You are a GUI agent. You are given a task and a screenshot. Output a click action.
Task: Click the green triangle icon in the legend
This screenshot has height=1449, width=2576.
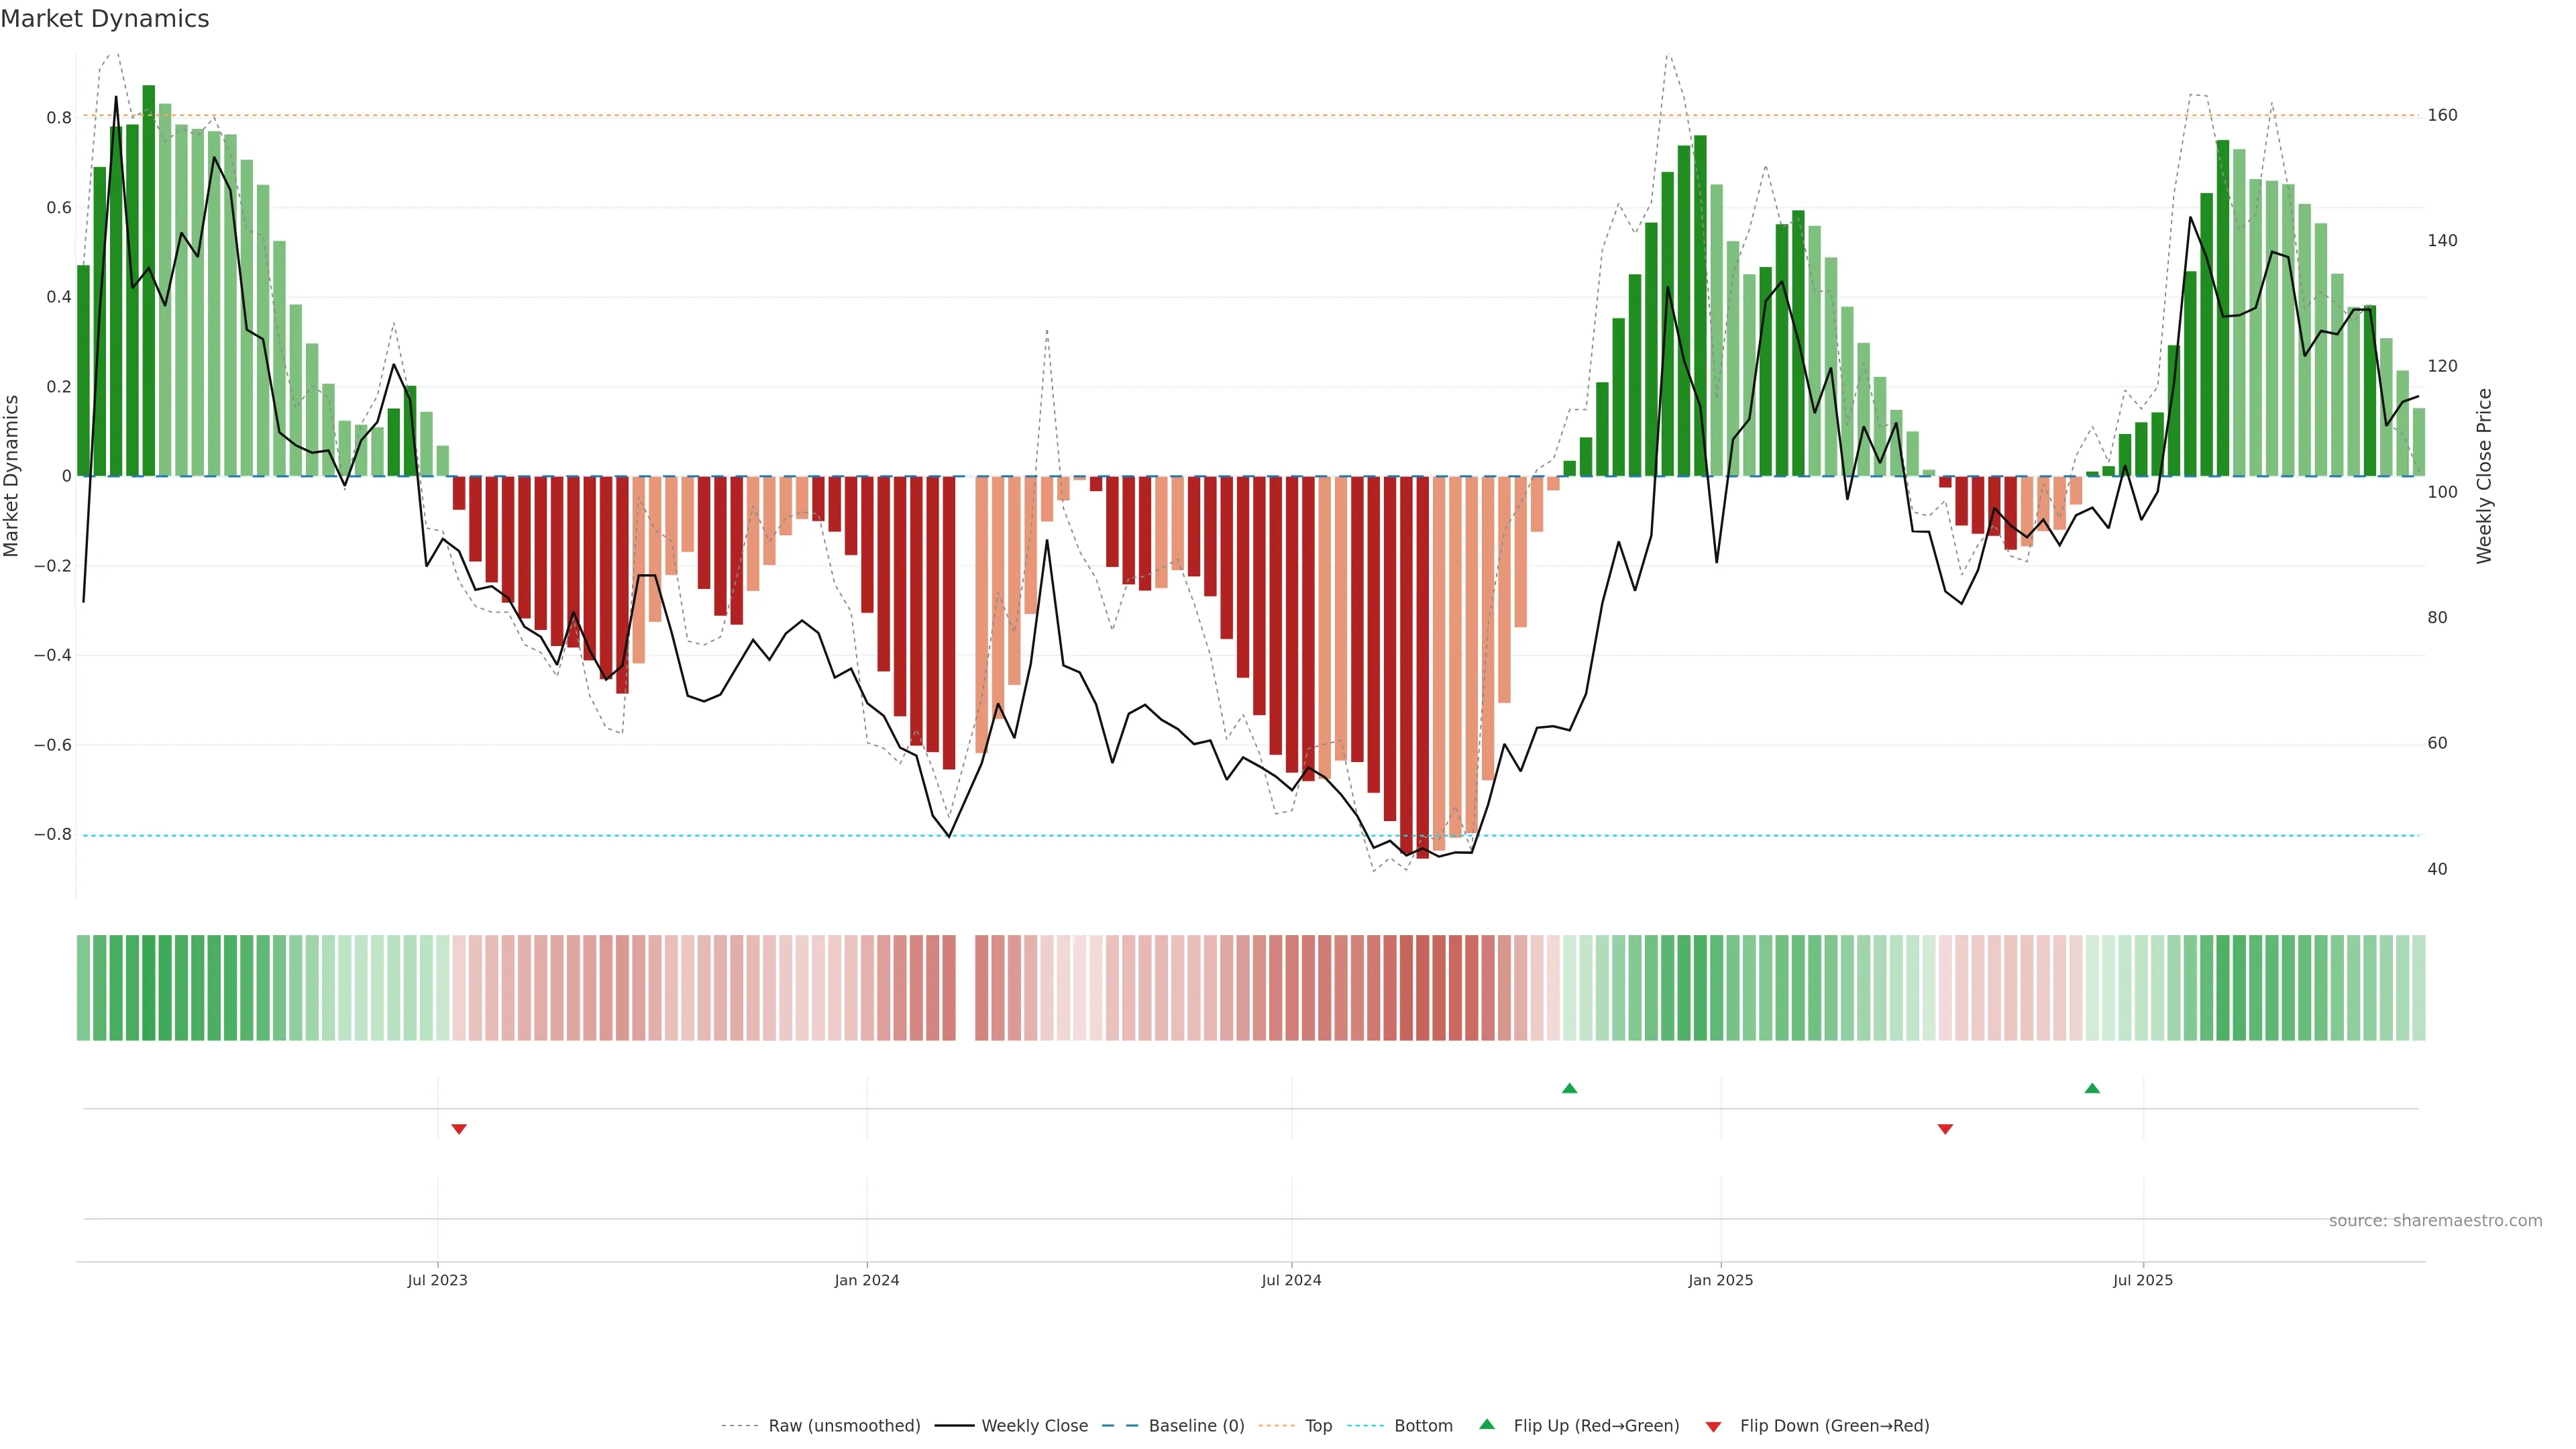coord(1487,1424)
